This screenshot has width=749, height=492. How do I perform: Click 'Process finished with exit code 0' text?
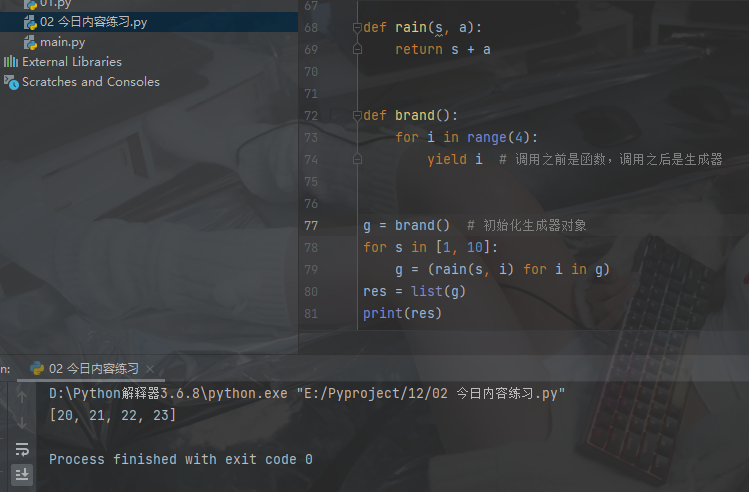click(x=181, y=460)
